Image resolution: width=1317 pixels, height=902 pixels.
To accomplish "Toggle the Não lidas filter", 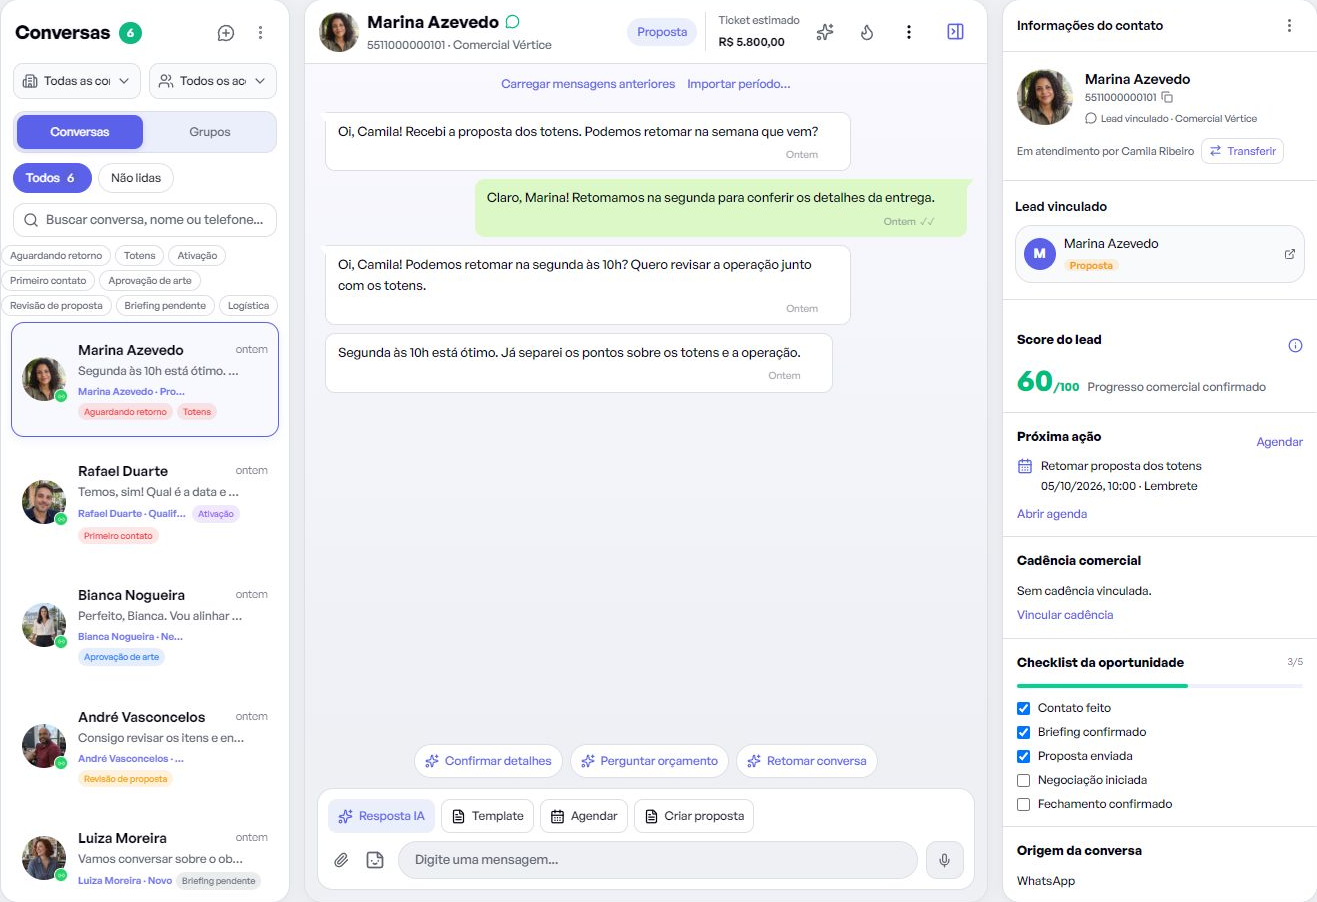I will [x=136, y=178].
